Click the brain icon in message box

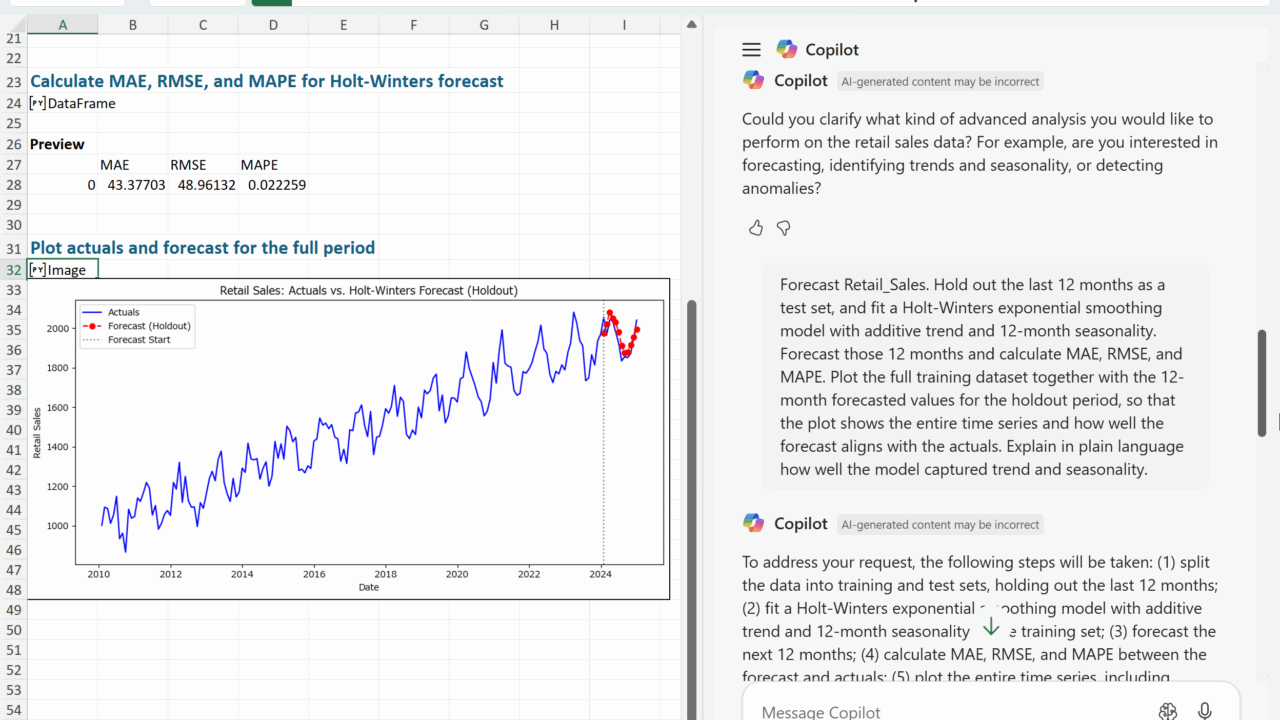[1167, 711]
